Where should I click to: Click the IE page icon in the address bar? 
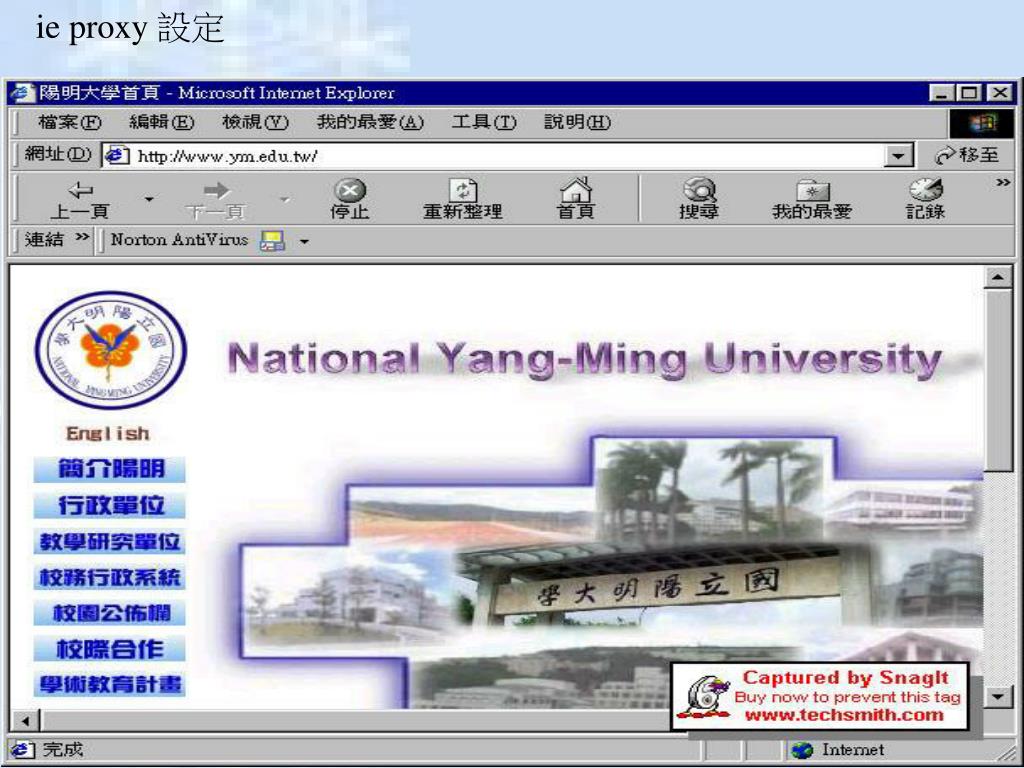point(116,156)
